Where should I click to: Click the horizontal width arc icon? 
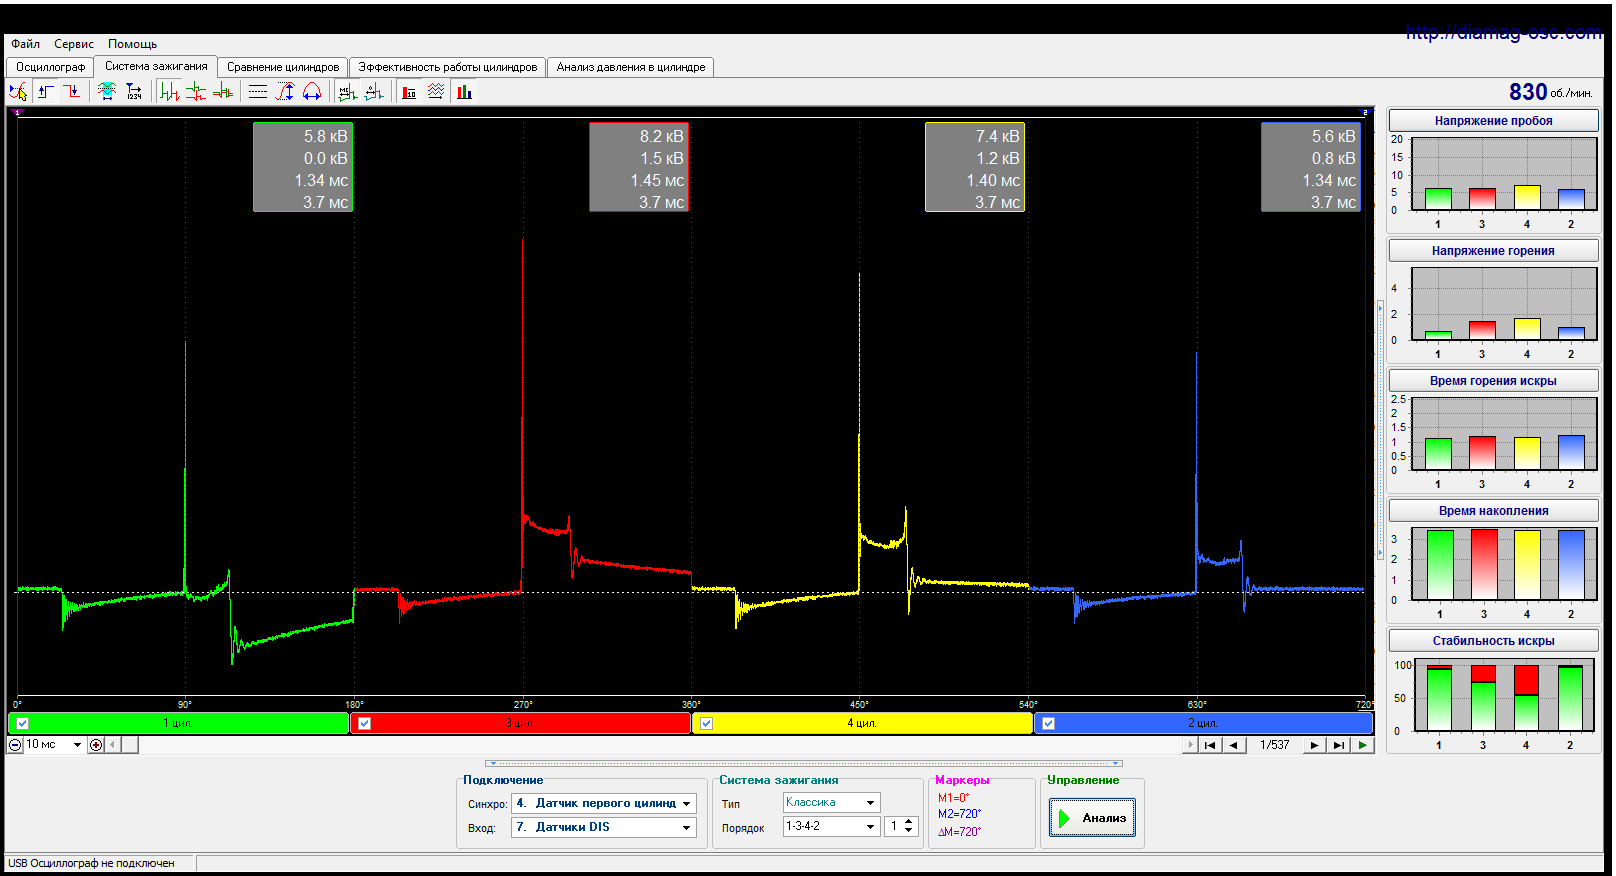click(x=312, y=92)
